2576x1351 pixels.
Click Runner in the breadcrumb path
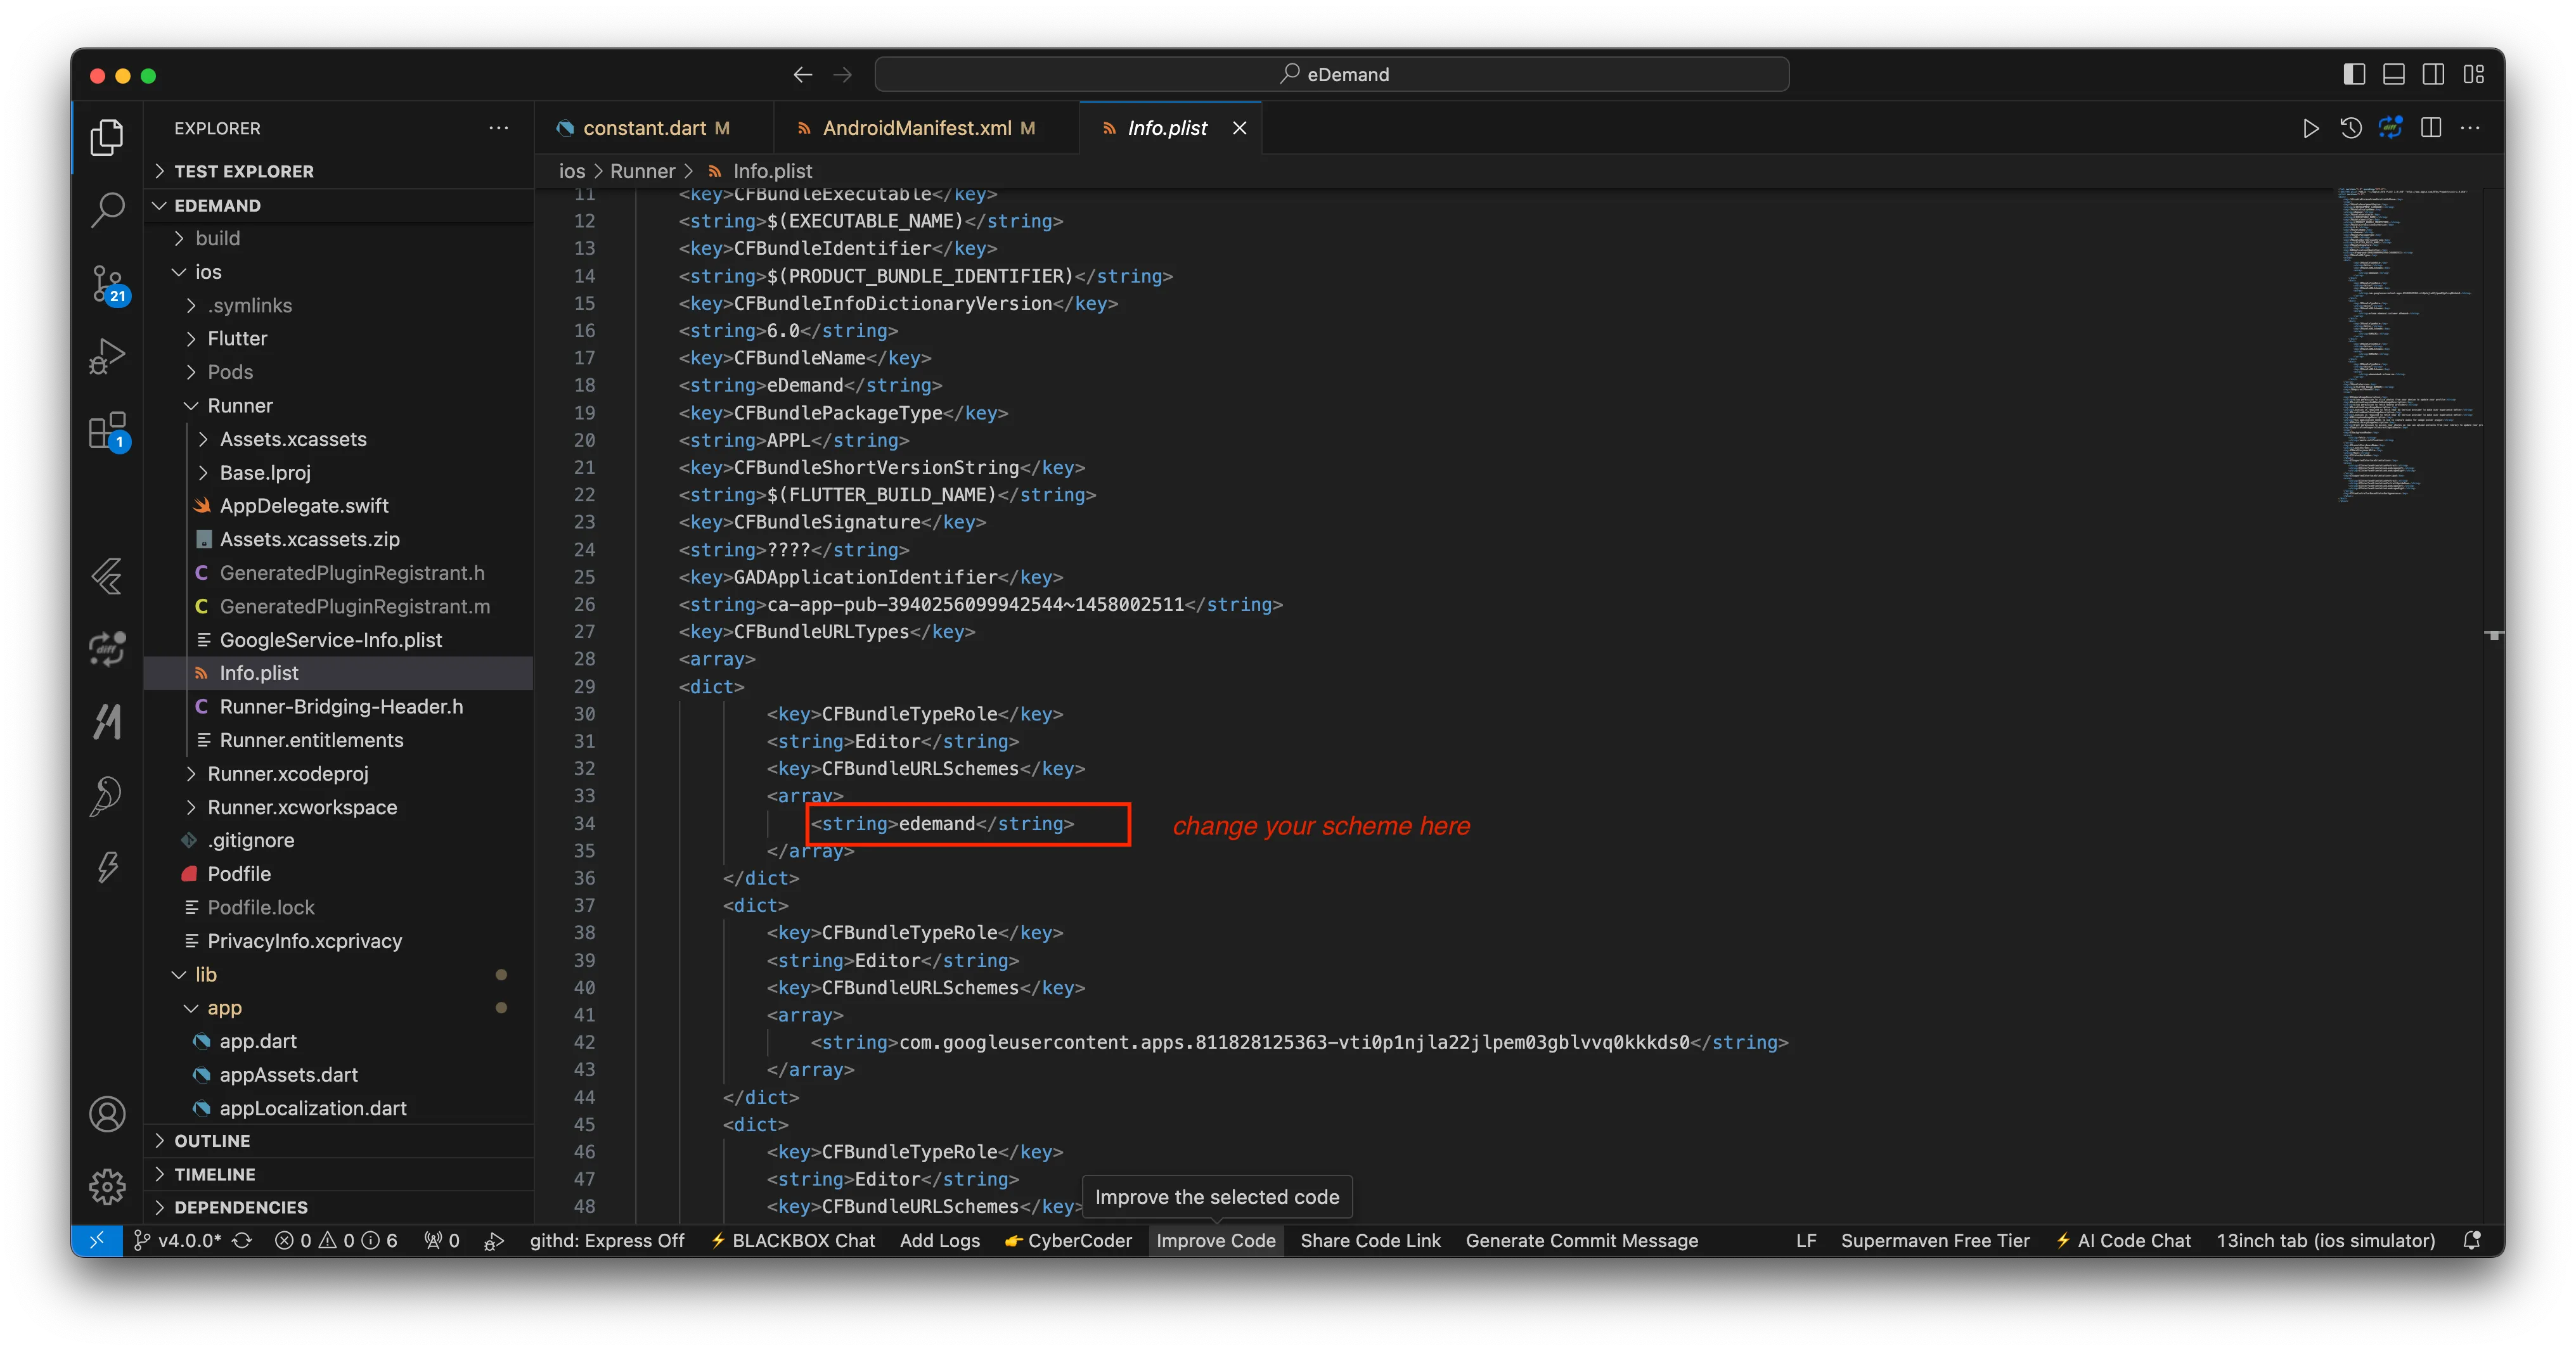(x=642, y=171)
